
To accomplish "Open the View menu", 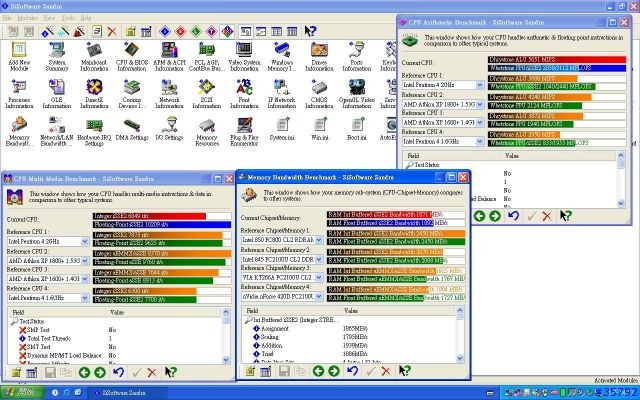I will (49, 18).
